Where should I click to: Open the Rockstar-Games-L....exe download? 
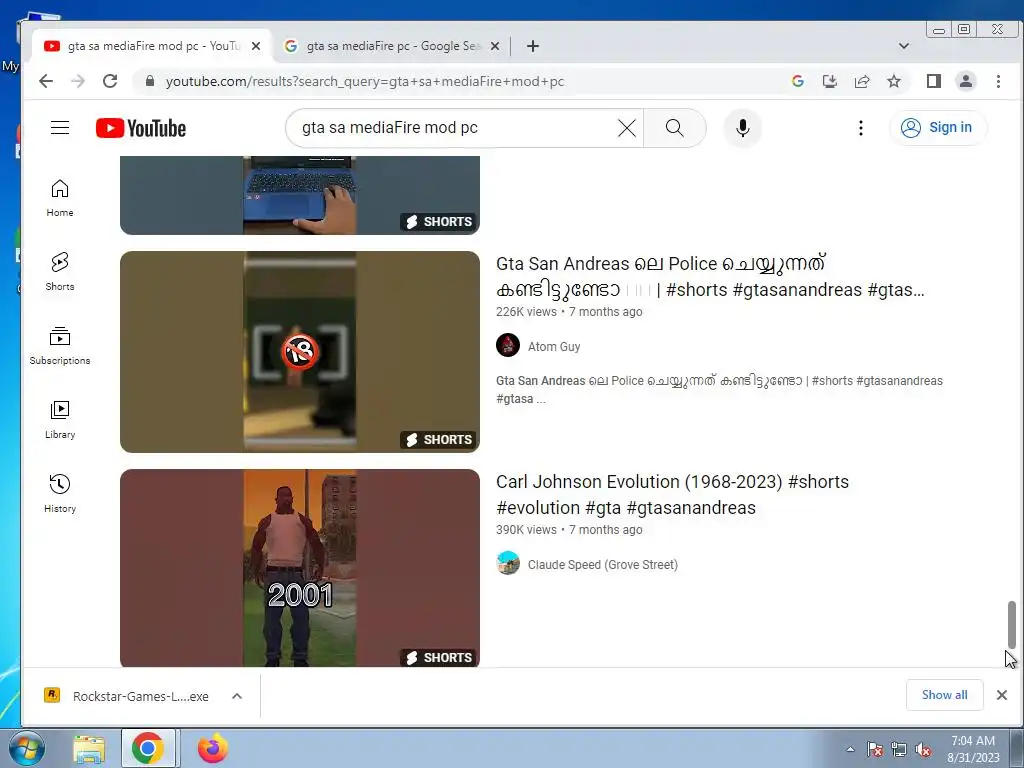[127, 696]
